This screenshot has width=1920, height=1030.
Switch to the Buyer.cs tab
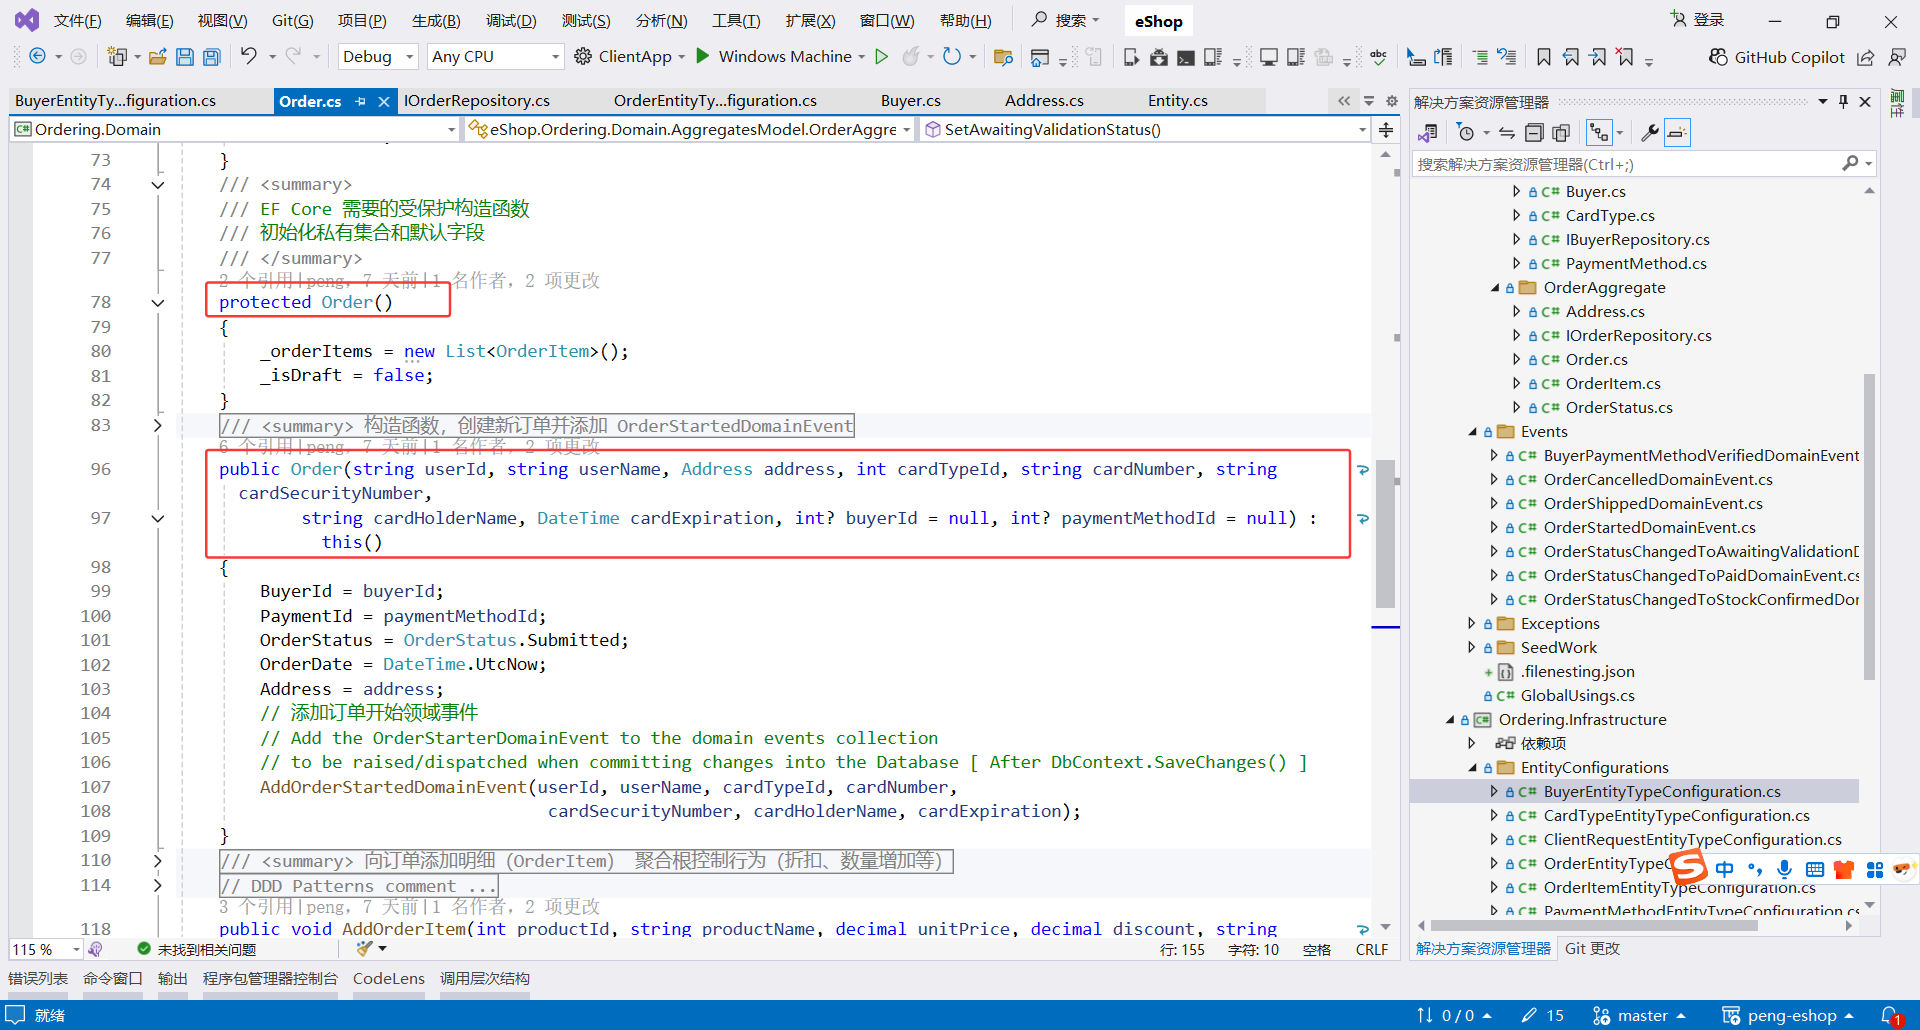pyautogui.click(x=910, y=101)
